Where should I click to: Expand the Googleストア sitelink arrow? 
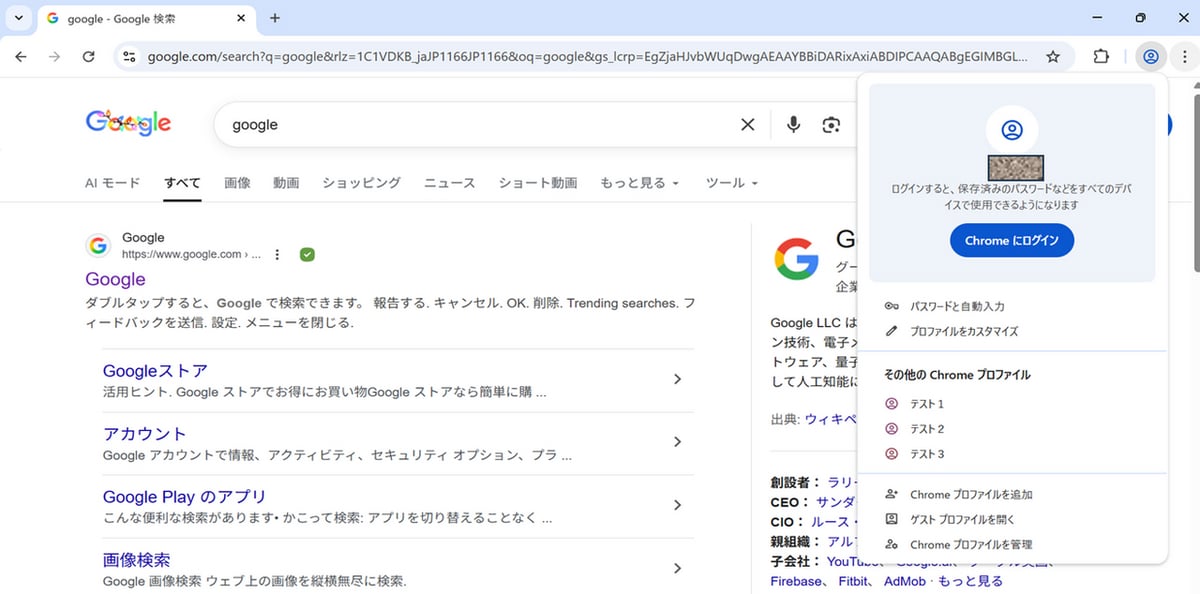pos(677,379)
